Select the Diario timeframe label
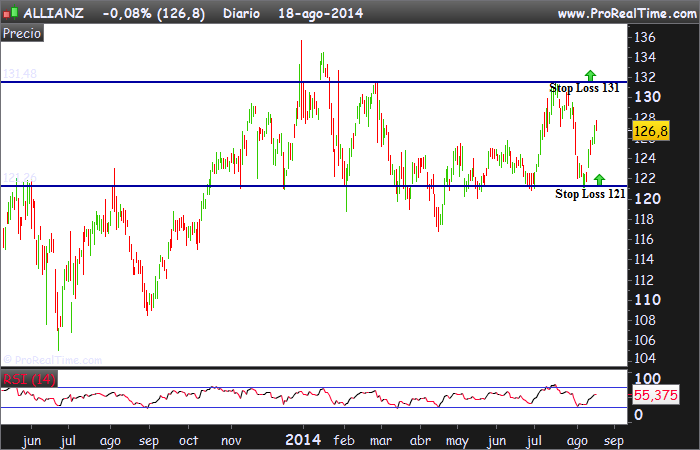Viewport: 700px width, 450px height. [x=241, y=13]
